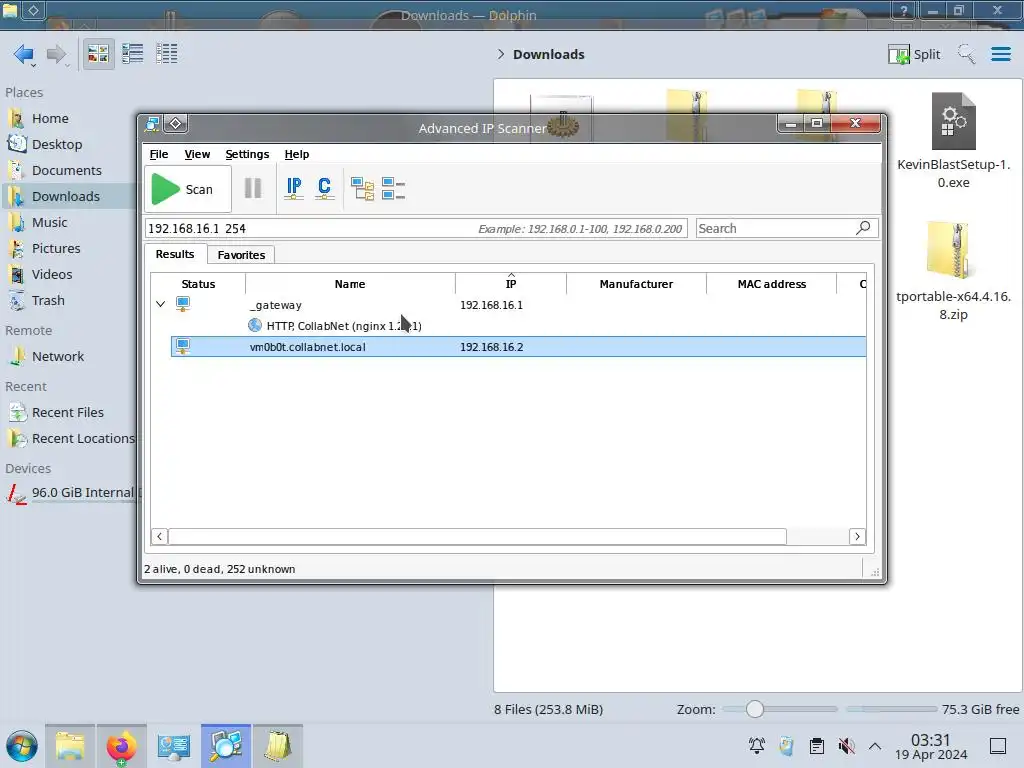Go forward in Dolphin
This screenshot has height=768, width=1024.
[x=57, y=54]
